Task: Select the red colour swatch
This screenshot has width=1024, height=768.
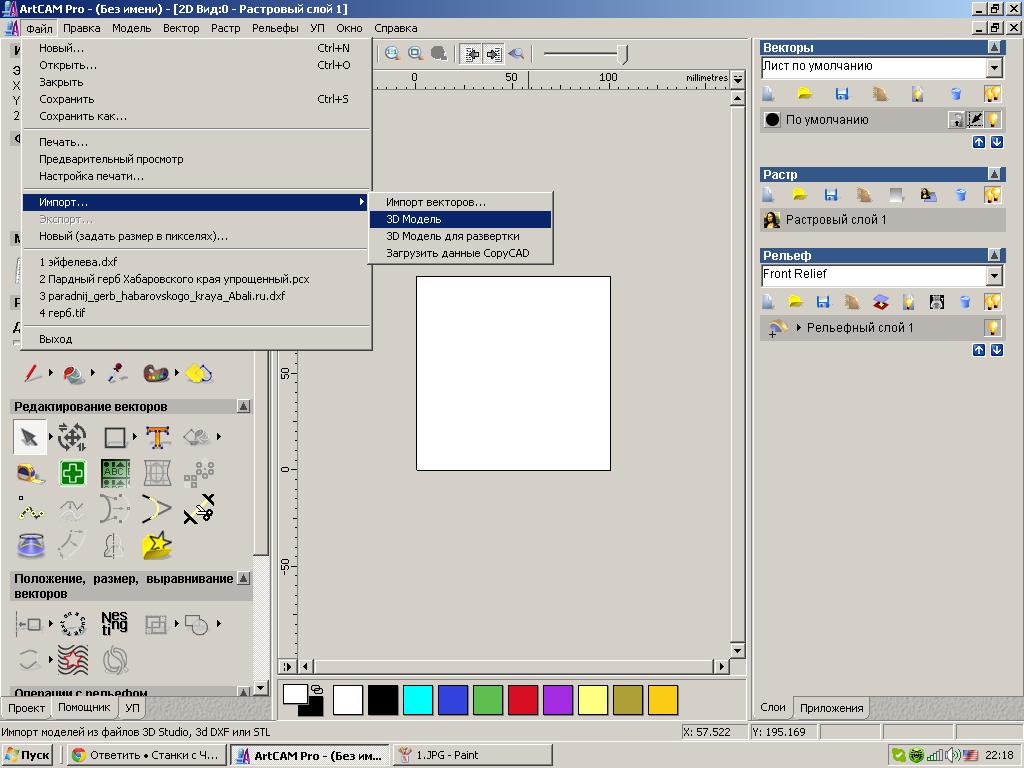Action: tap(522, 700)
